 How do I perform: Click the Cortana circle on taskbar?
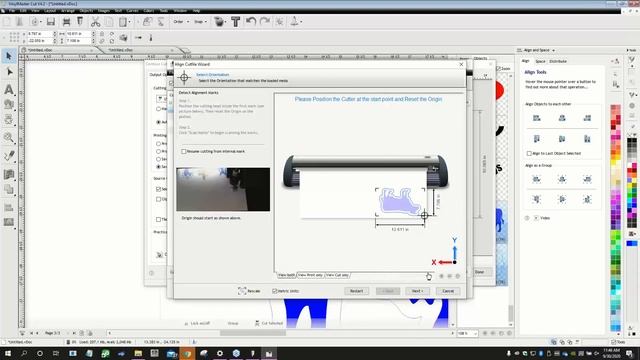point(40,353)
